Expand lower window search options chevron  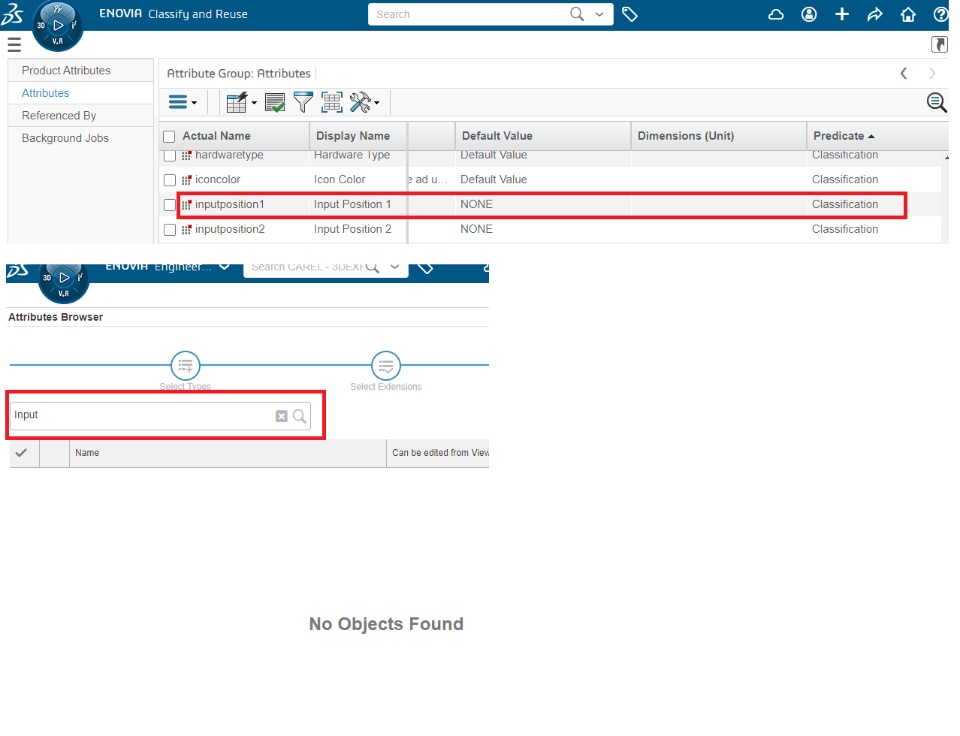(x=395, y=267)
